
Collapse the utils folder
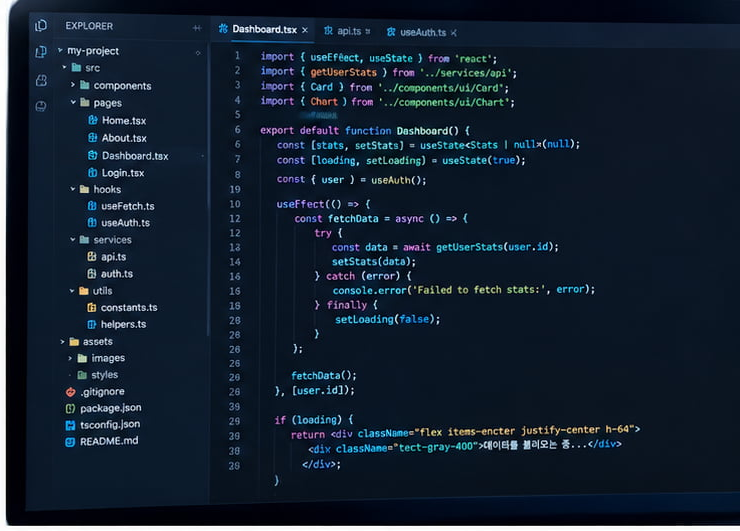tap(72, 291)
